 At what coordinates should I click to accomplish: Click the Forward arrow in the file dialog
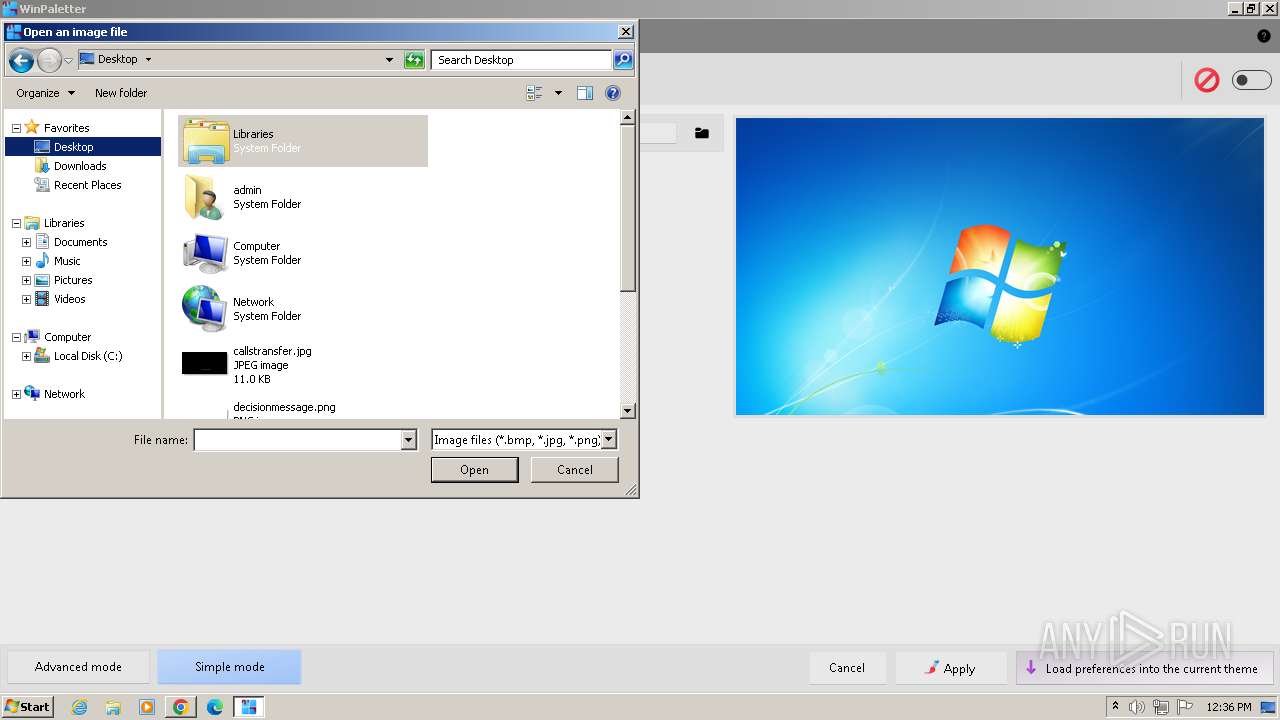(49, 60)
